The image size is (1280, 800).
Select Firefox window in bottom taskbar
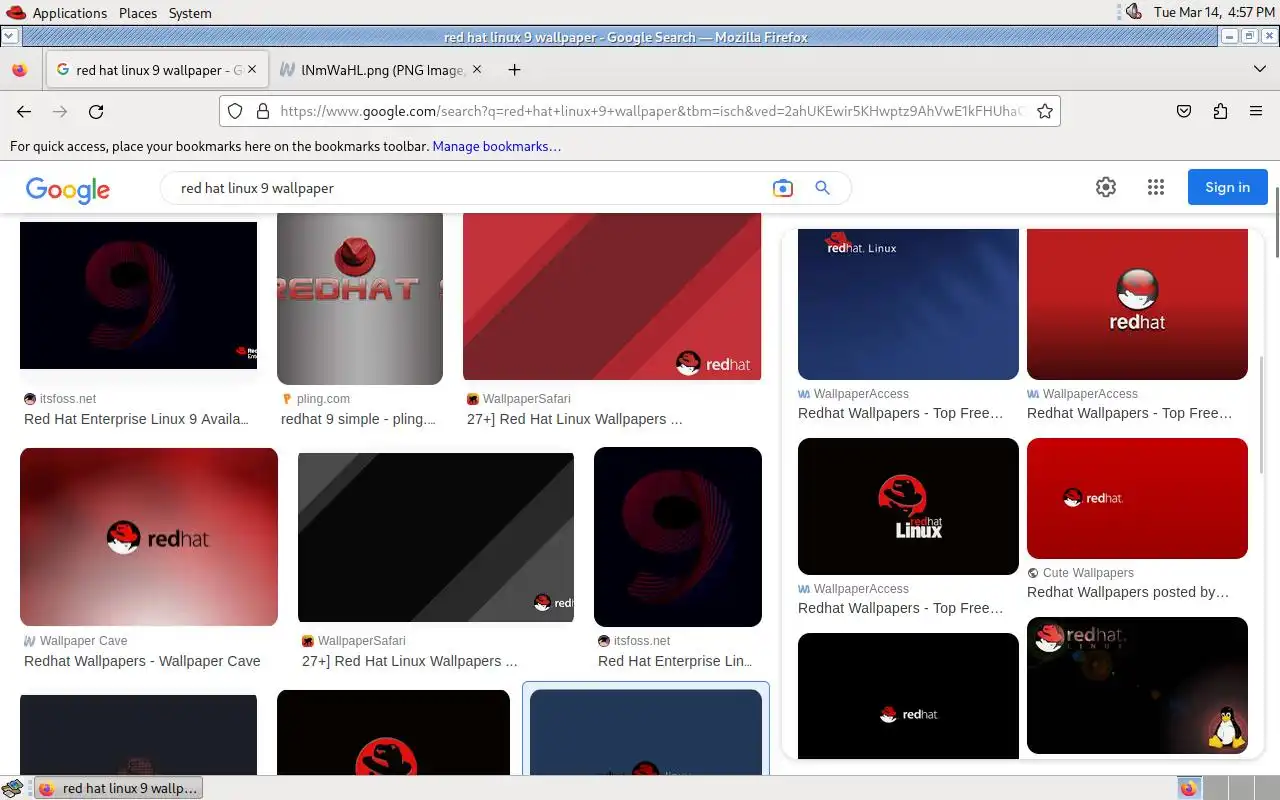(x=118, y=788)
